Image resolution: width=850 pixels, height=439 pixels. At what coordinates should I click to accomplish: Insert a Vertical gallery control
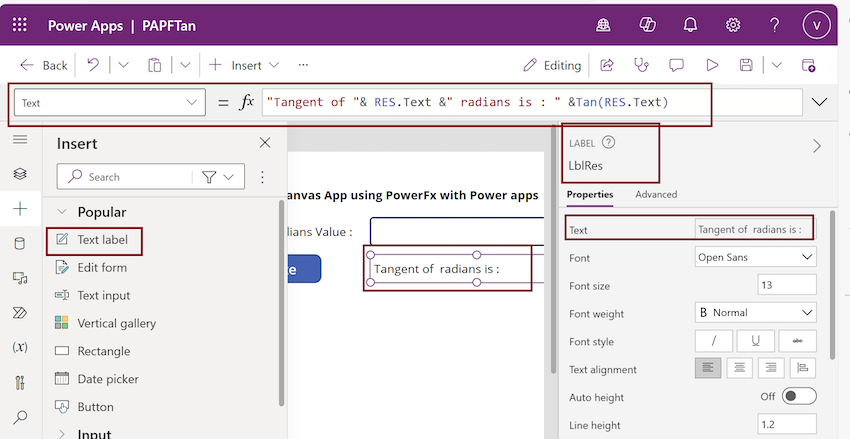point(105,323)
